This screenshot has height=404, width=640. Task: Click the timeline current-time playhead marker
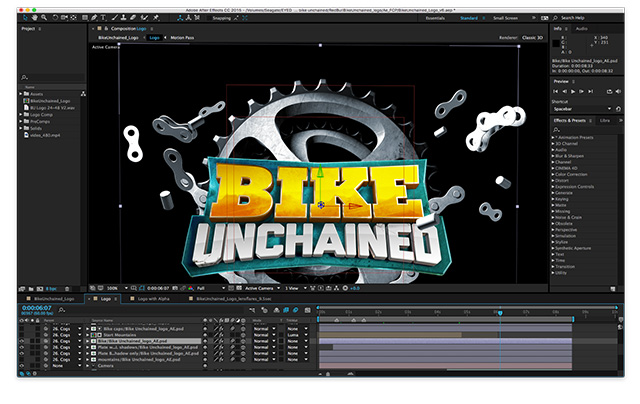pyautogui.click(x=498, y=311)
